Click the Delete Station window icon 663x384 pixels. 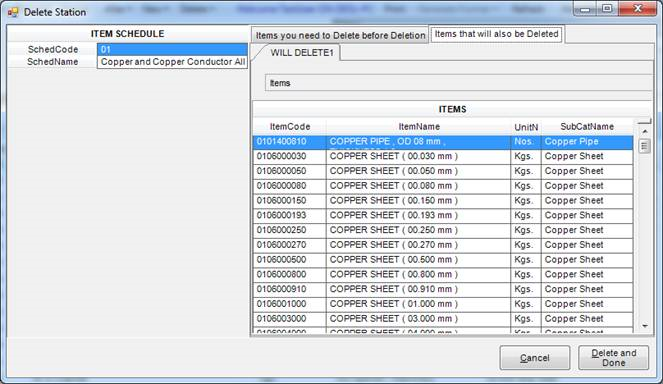tap(13, 12)
